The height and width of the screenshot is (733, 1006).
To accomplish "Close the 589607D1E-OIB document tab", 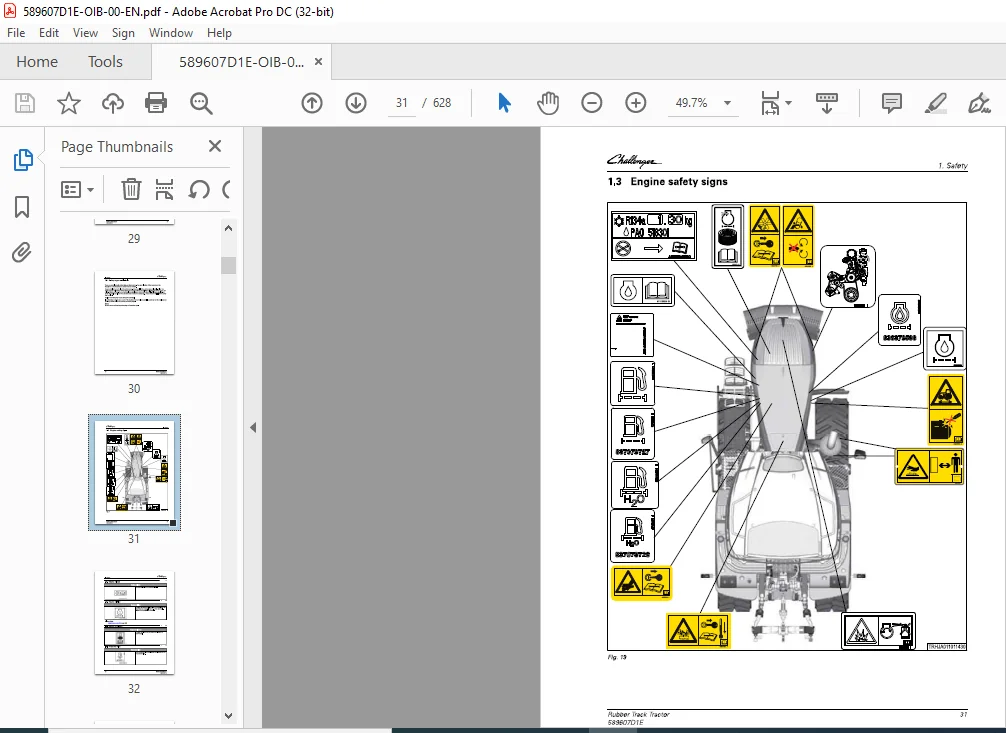I will pos(318,62).
